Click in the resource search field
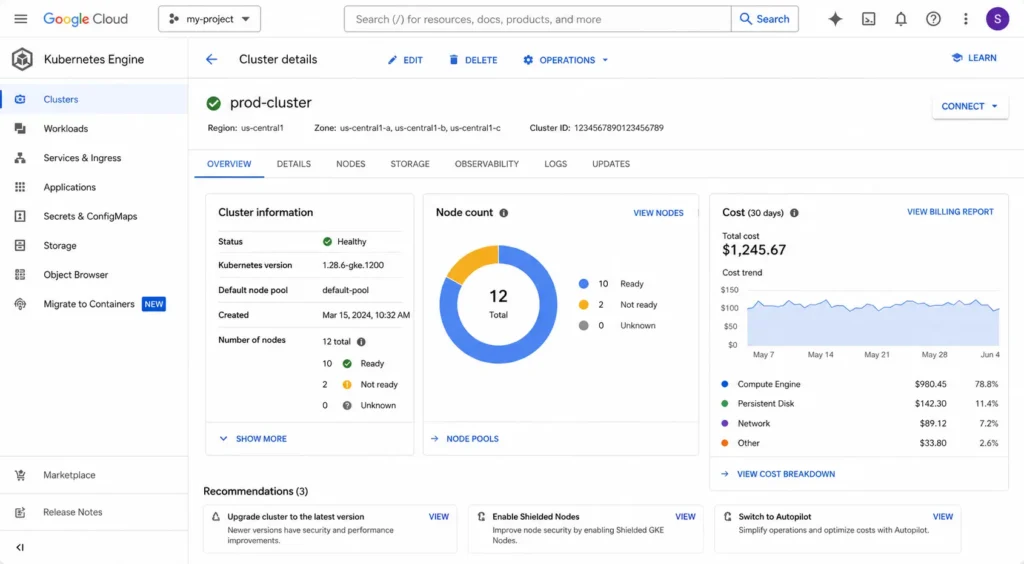Screen dimensions: 1024x564 (x=537, y=19)
